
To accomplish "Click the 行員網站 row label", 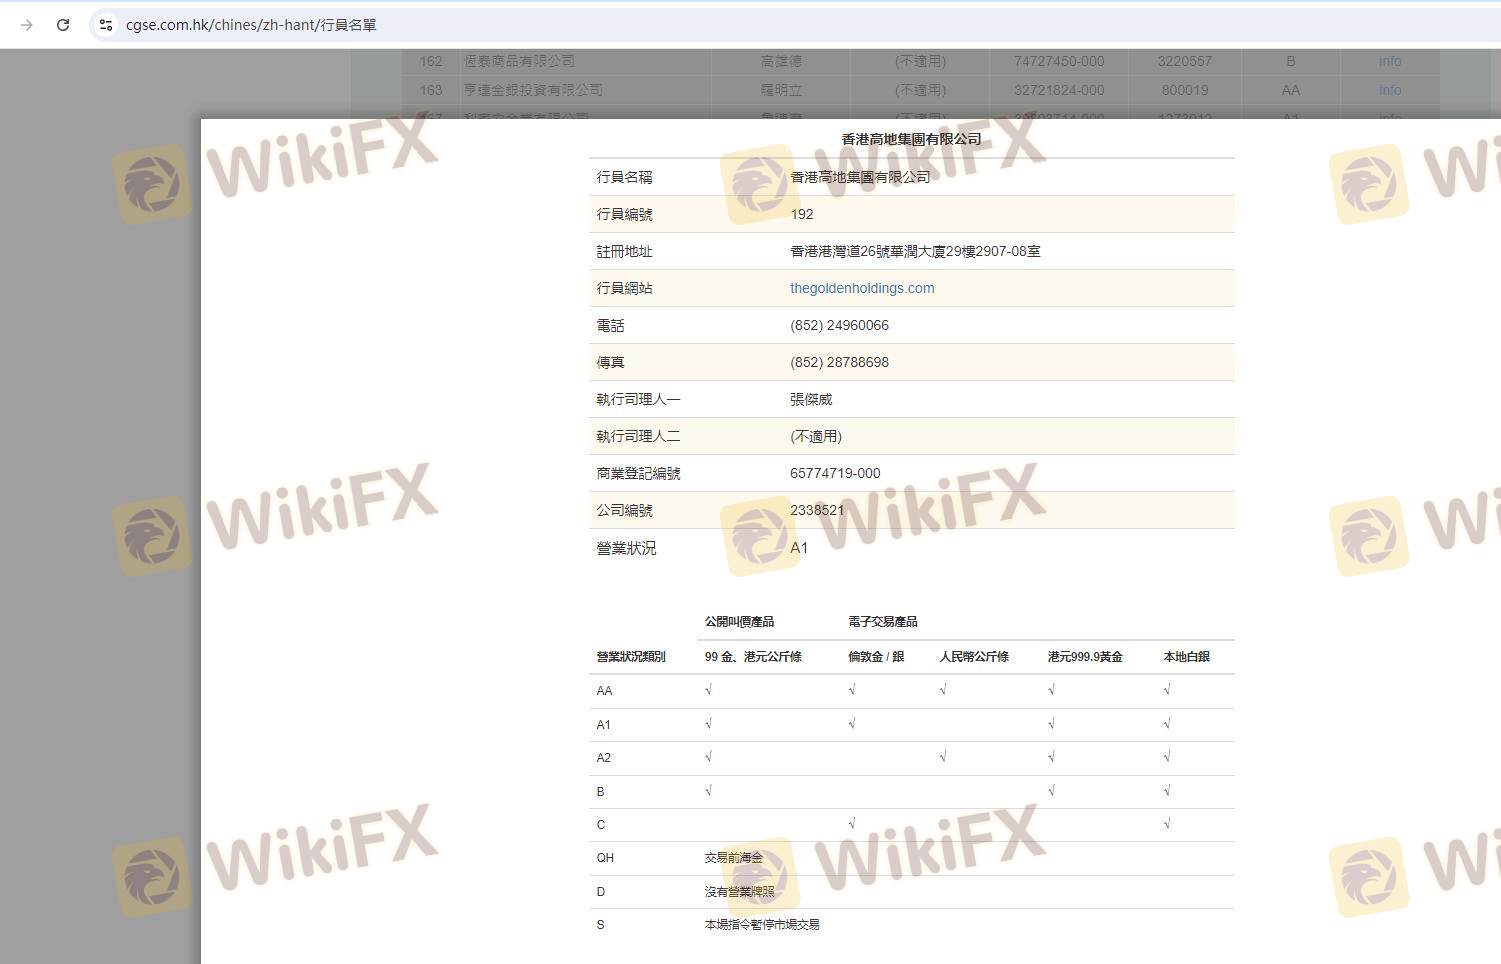I will tap(624, 288).
